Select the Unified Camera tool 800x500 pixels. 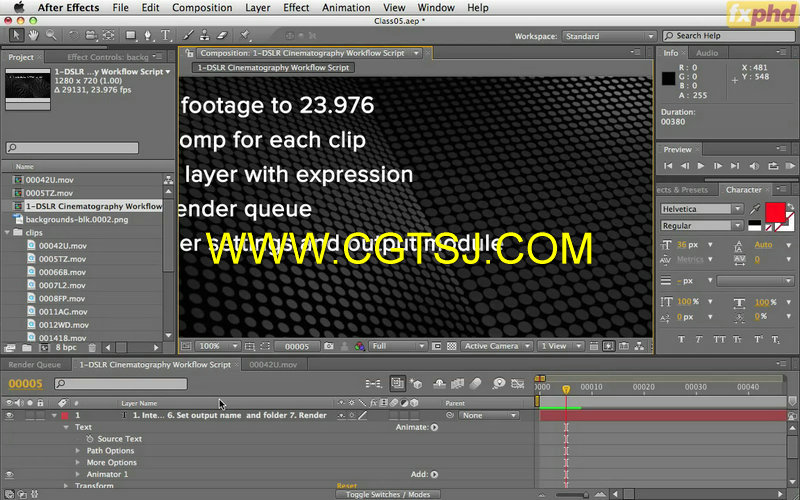(x=91, y=35)
